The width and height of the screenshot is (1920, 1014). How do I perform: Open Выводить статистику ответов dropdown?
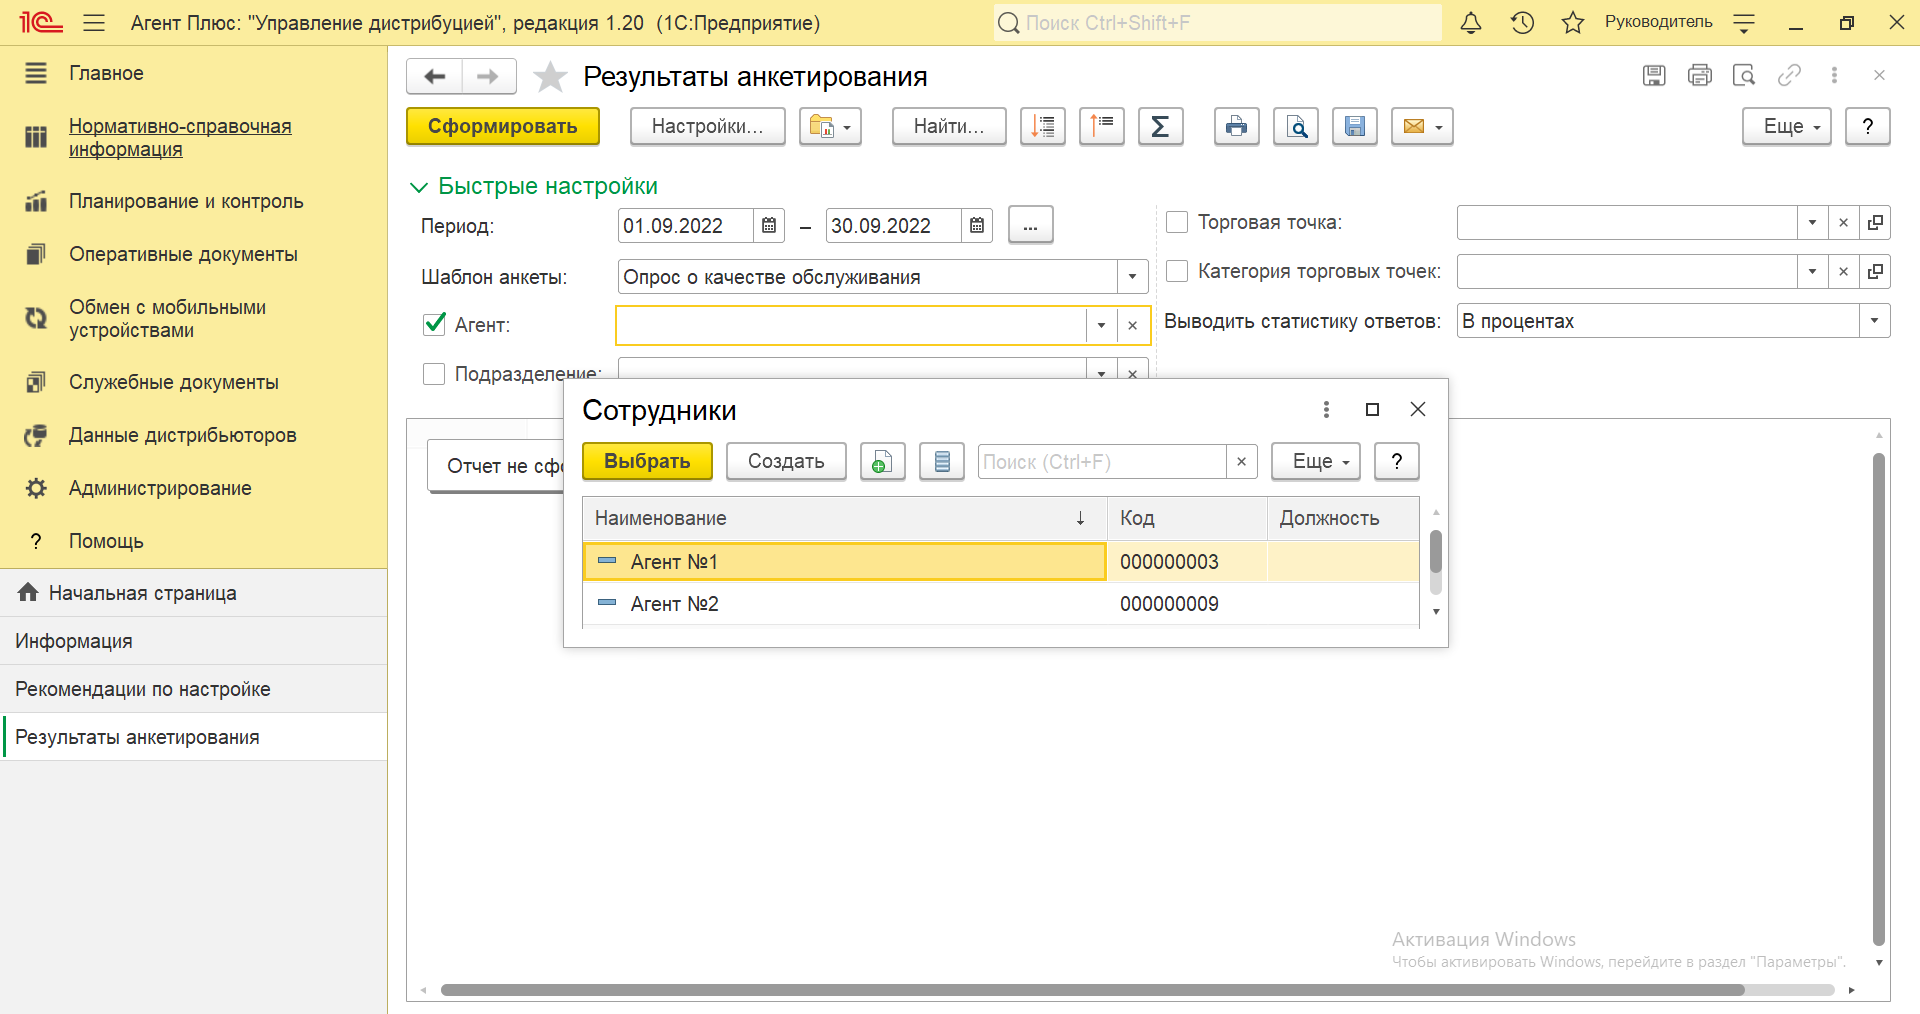pyautogui.click(x=1874, y=321)
